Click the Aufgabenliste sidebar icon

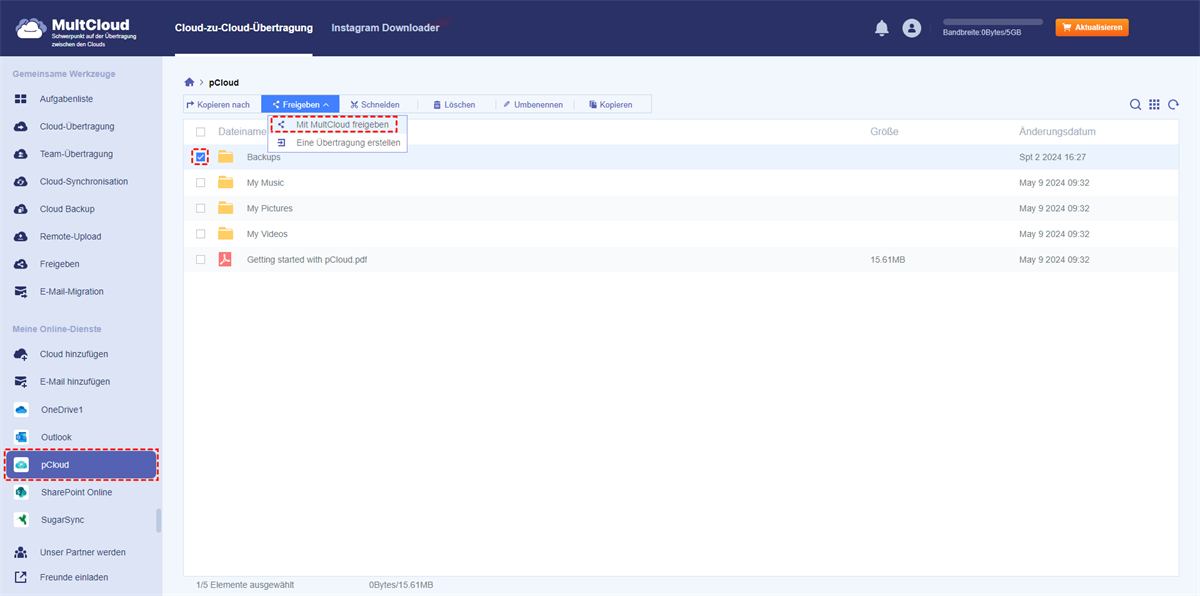pos(21,99)
